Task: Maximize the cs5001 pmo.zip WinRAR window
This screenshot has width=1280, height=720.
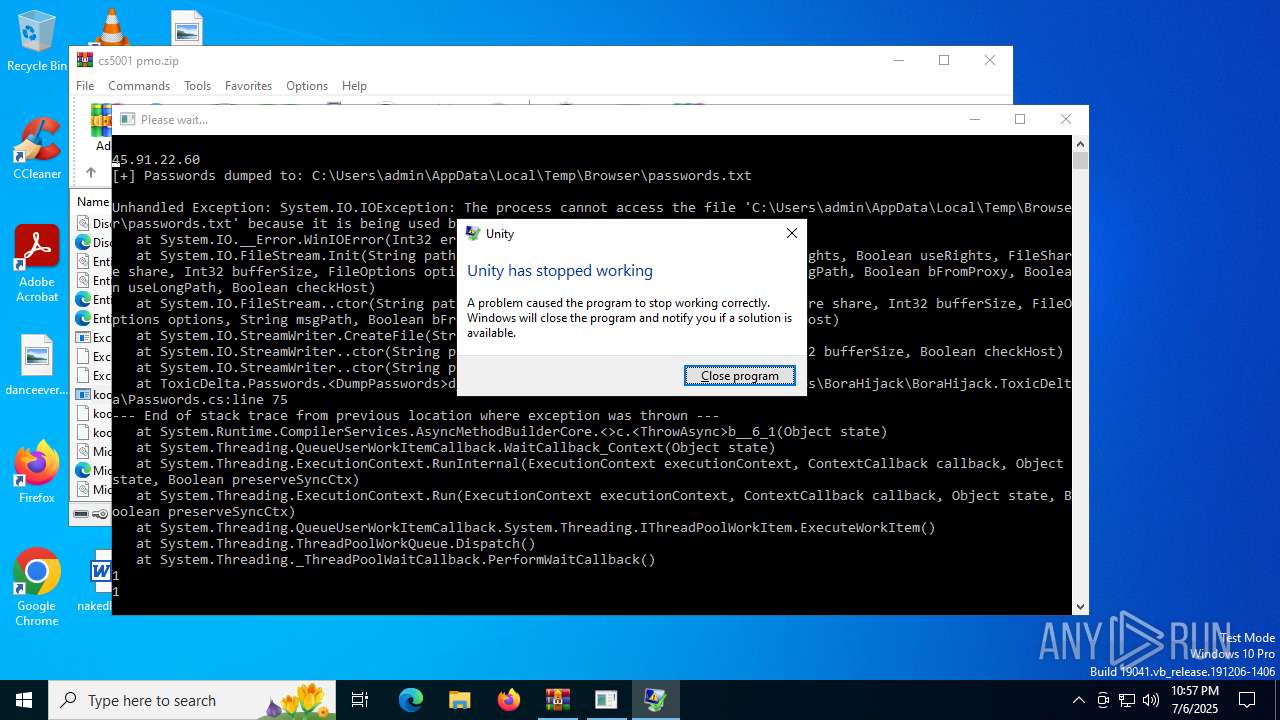Action: pos(944,60)
